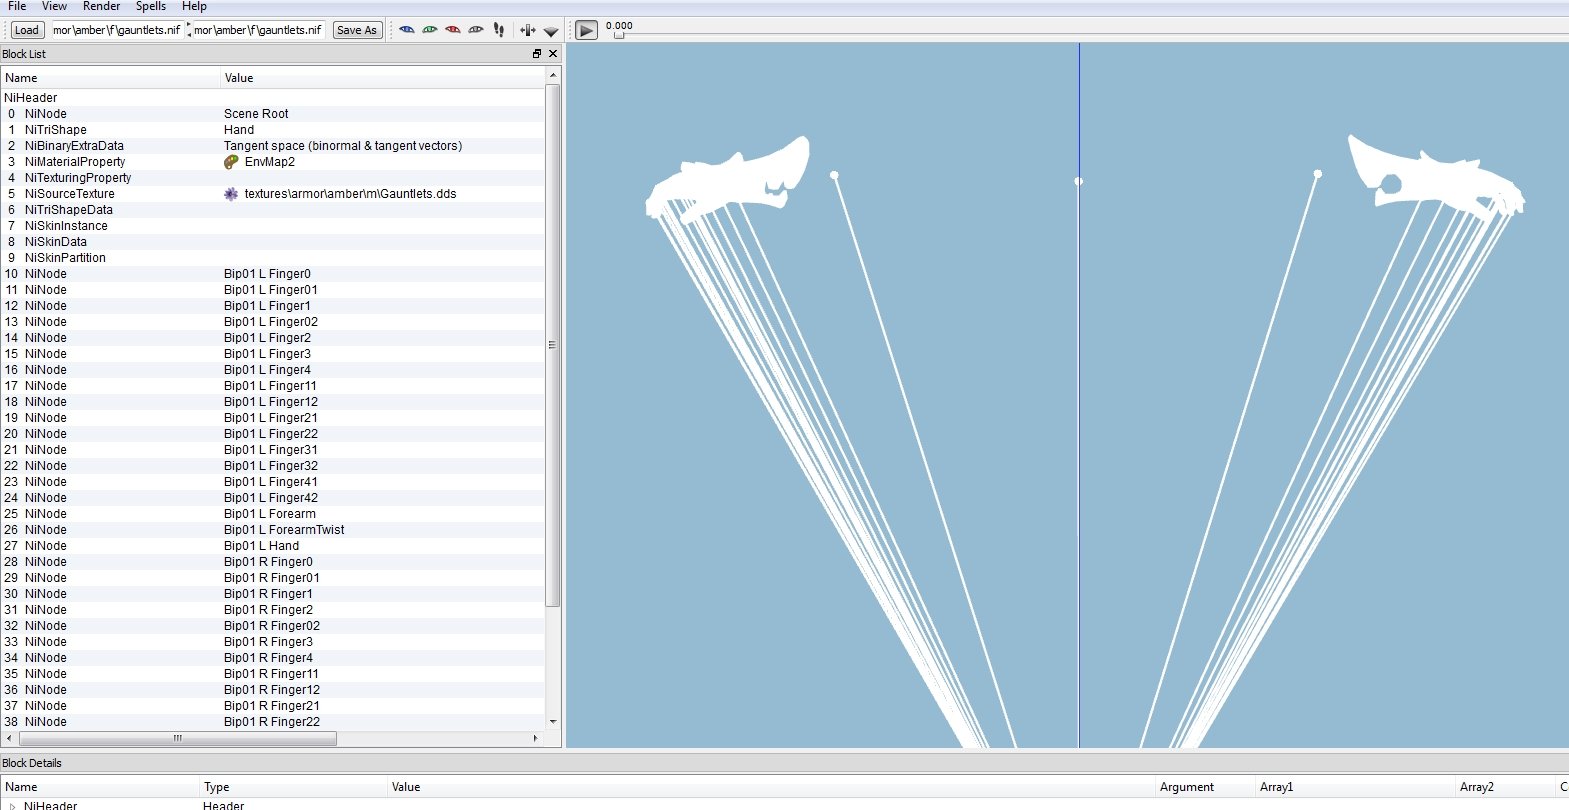Toggle the axes display icon in the toolbar

pyautogui.click(x=528, y=30)
